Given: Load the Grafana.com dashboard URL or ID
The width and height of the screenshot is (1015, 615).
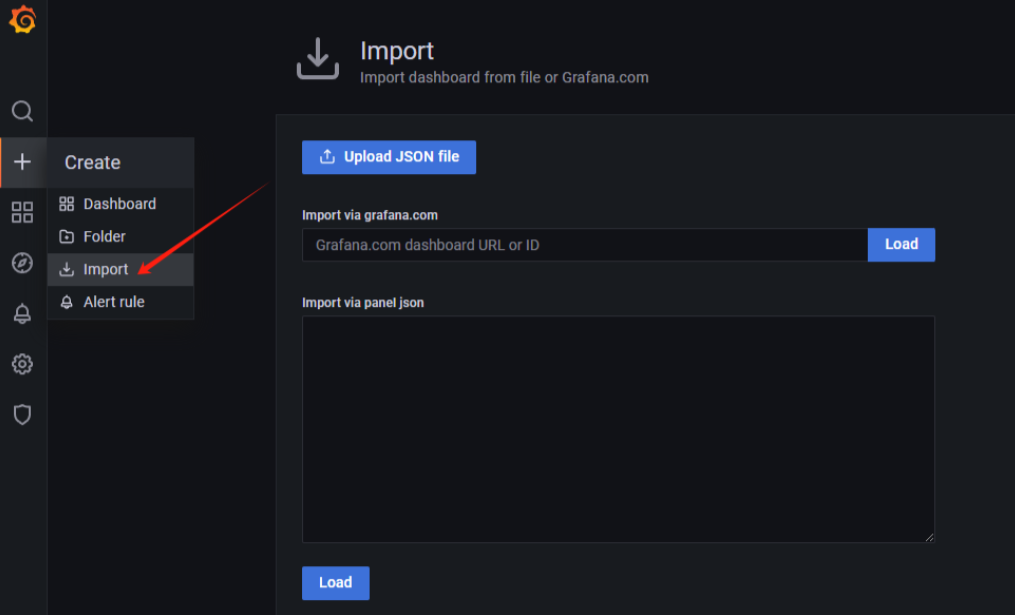Looking at the screenshot, I should tap(901, 245).
